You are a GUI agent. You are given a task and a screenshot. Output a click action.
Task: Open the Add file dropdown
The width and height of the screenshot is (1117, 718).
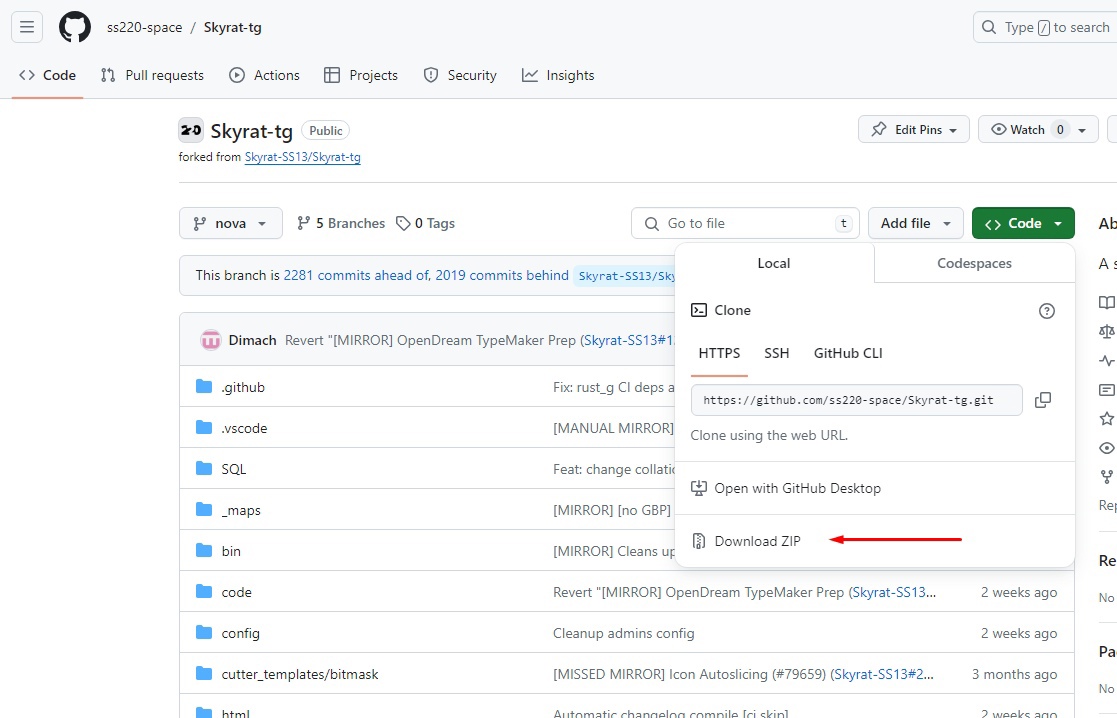pos(915,223)
